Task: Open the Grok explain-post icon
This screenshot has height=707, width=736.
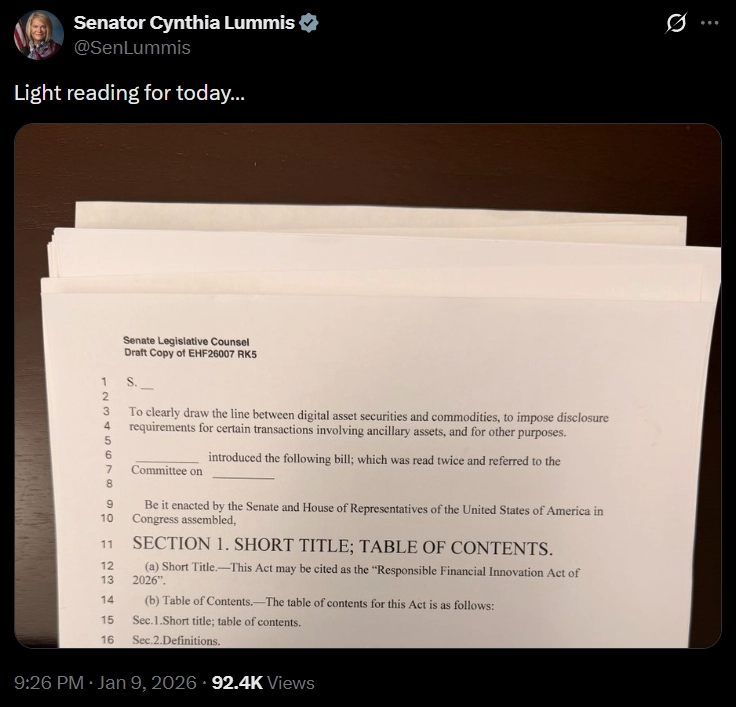Action: [676, 23]
